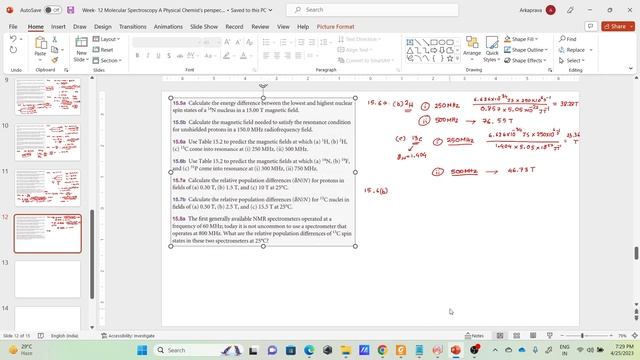
Task: Click the Bullets list icon
Action: (266, 42)
